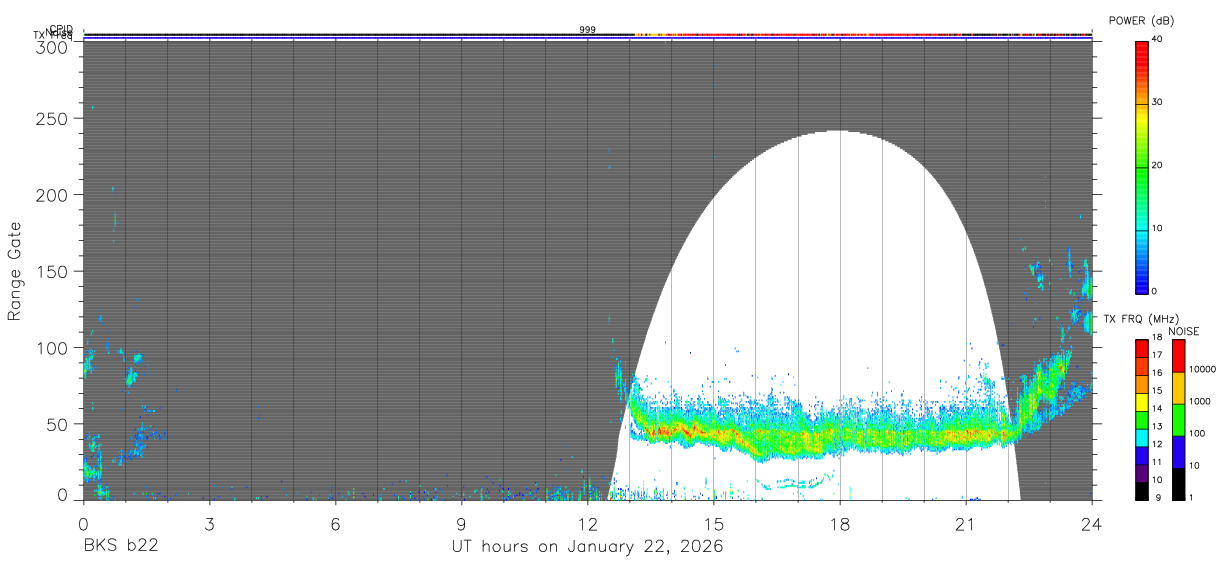
Task: Select the yellow NOISE legend swatch
Action: pyautogui.click(x=1178, y=388)
